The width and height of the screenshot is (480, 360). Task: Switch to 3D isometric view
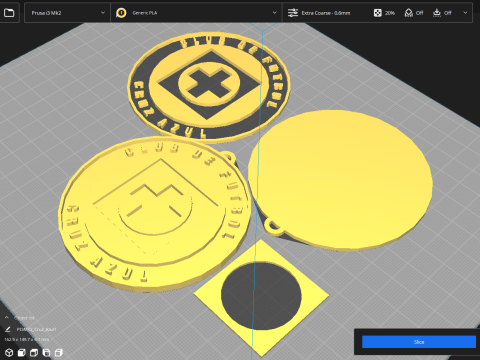click(9, 352)
